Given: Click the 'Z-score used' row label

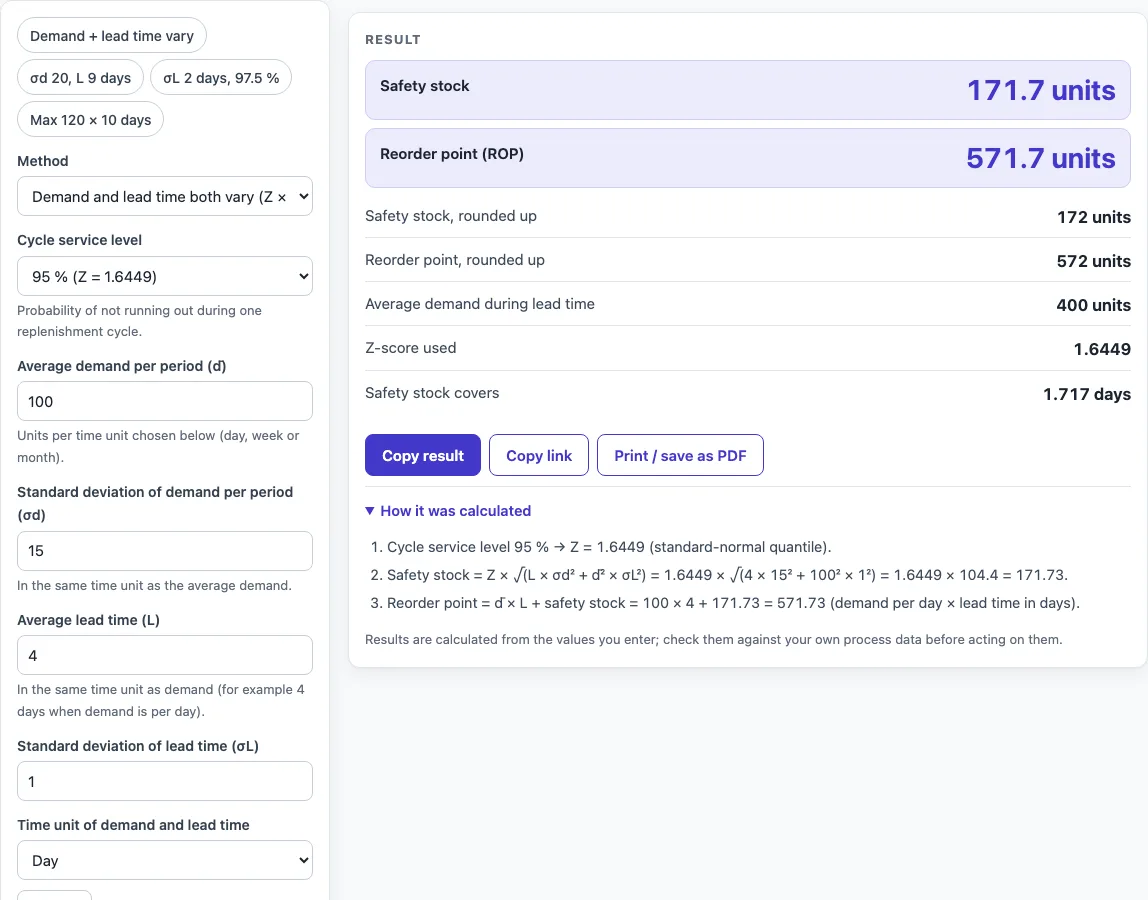Looking at the screenshot, I should (x=411, y=348).
